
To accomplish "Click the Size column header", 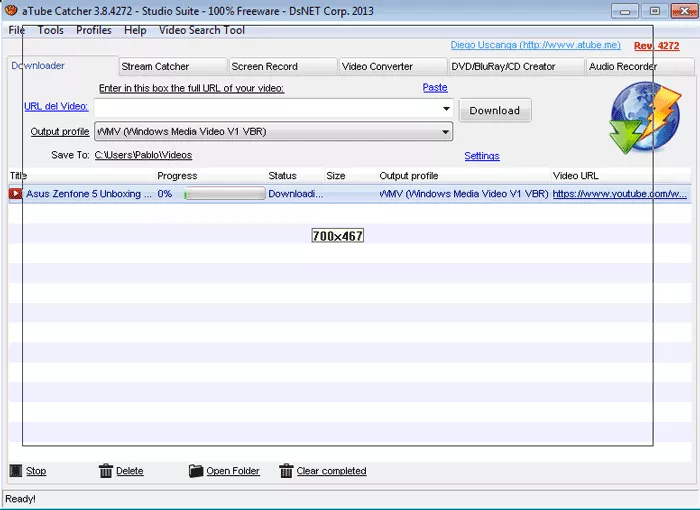I will tap(351, 176).
